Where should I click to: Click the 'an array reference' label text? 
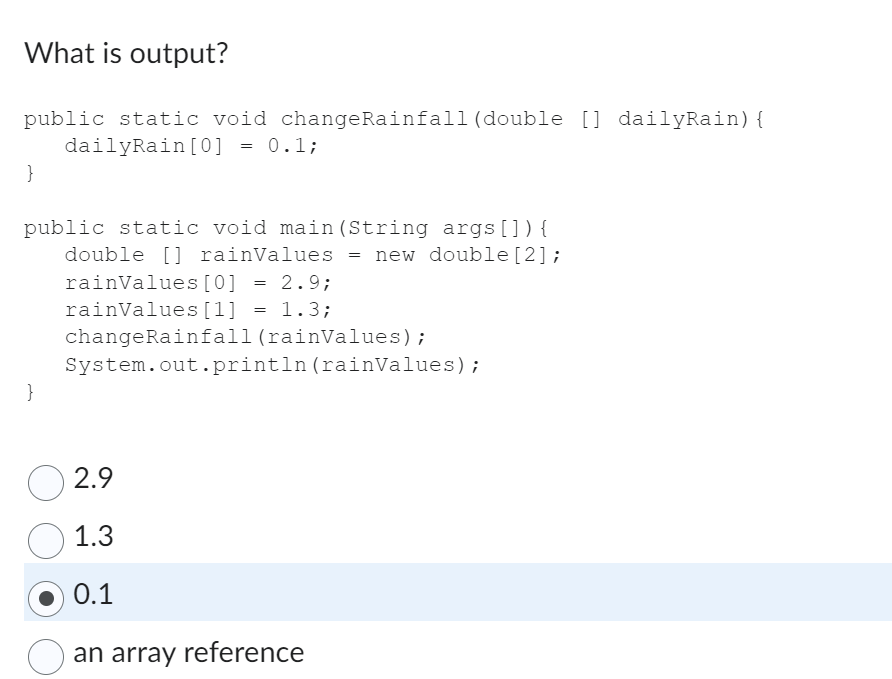coord(189,652)
